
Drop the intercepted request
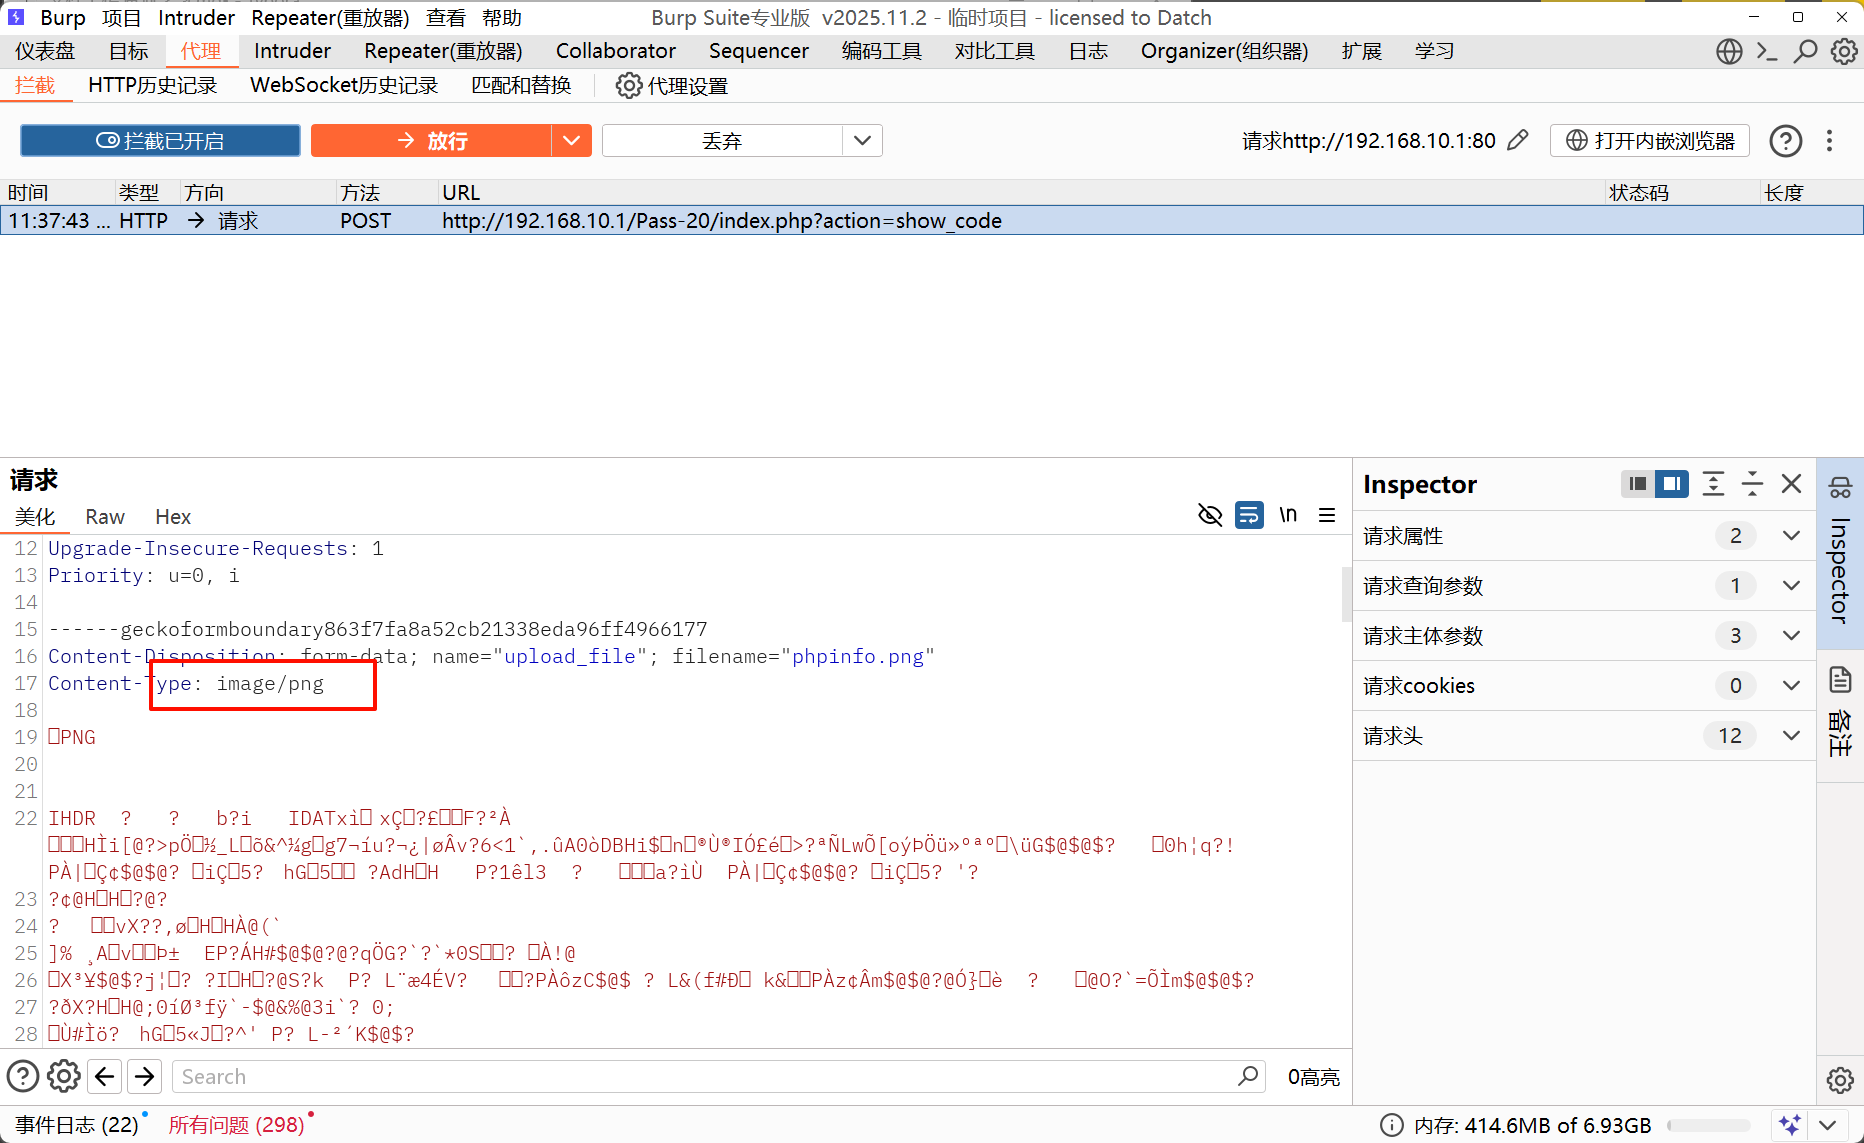(x=722, y=141)
